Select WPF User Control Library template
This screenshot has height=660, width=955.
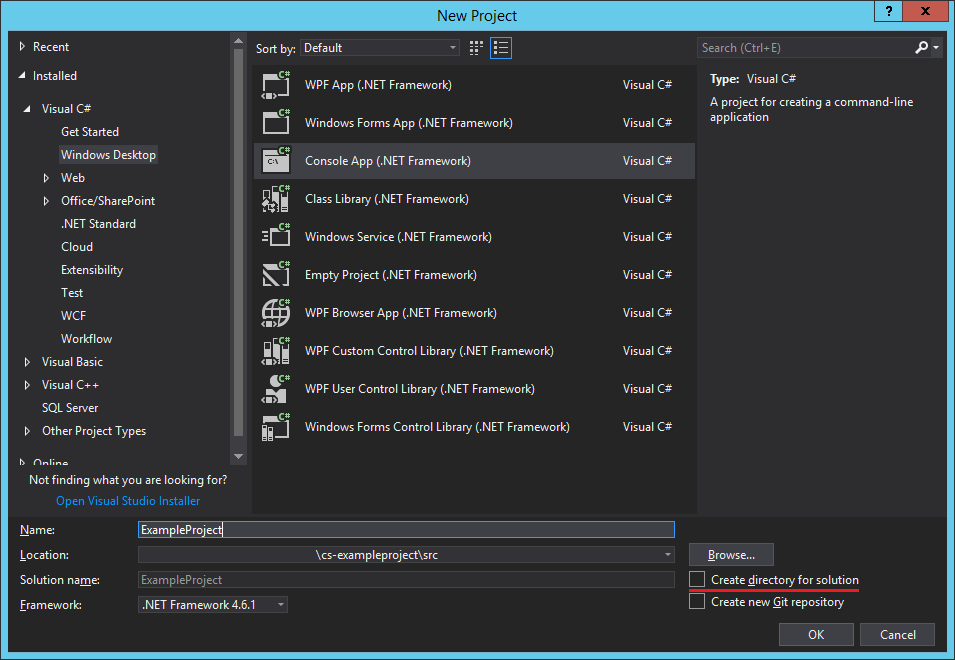point(474,389)
